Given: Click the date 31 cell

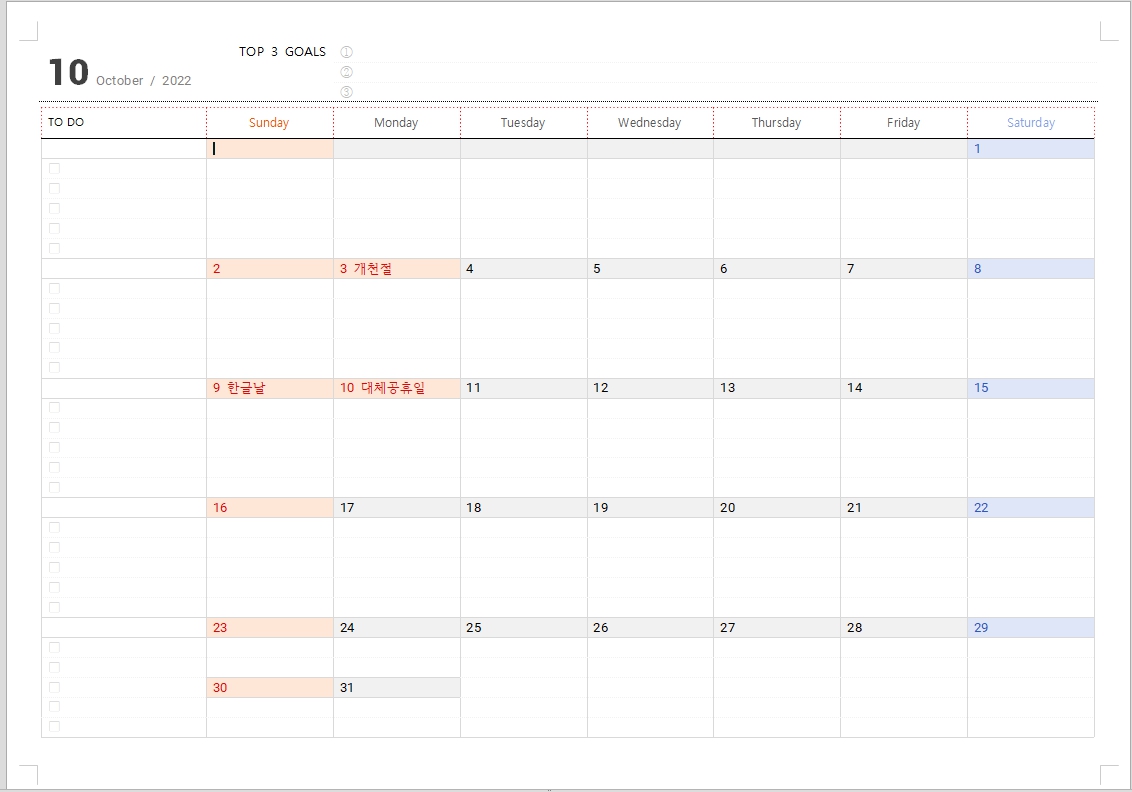Looking at the screenshot, I should [396, 687].
